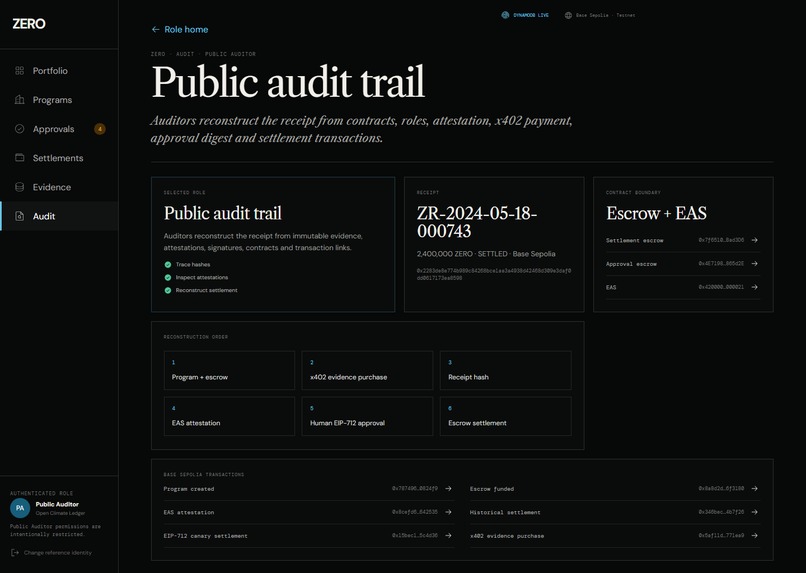The height and width of the screenshot is (573, 806).
Task: Click the arrow for Escrow funded transaction
Action: click(754, 489)
